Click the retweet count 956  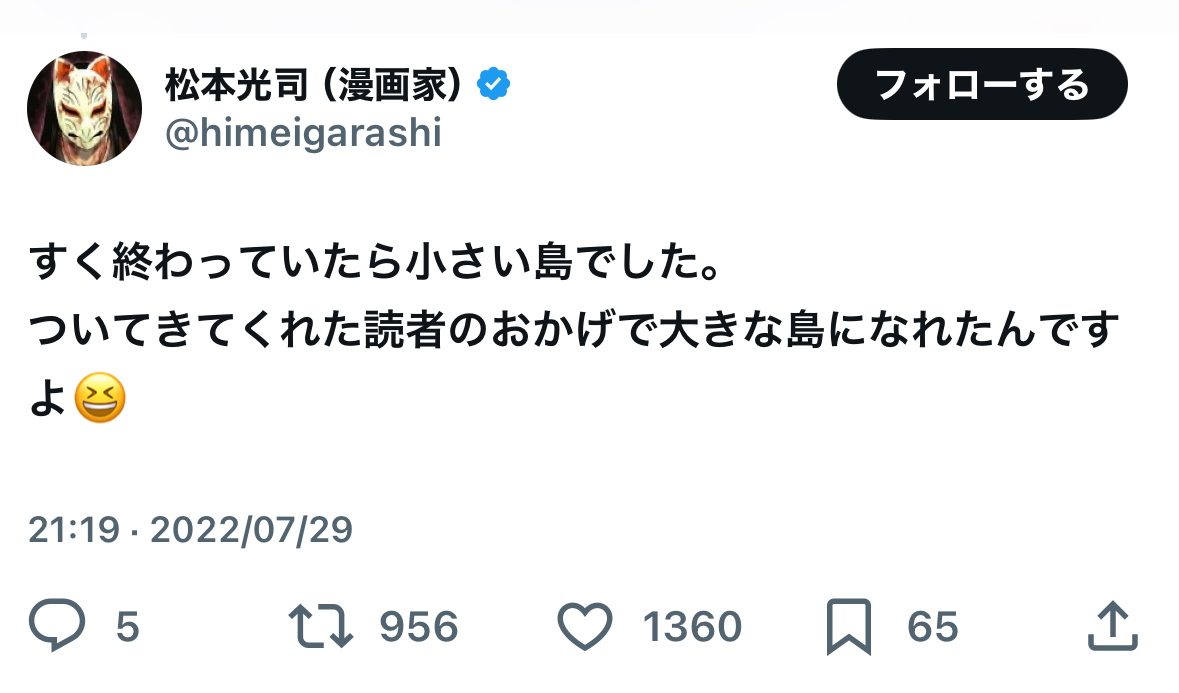coord(418,628)
